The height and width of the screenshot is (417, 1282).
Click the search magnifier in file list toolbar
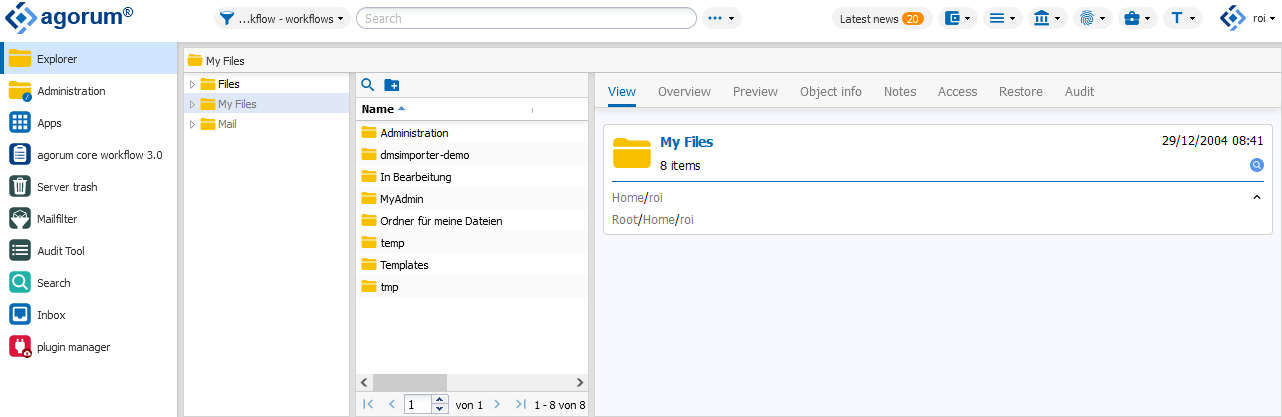(x=367, y=85)
